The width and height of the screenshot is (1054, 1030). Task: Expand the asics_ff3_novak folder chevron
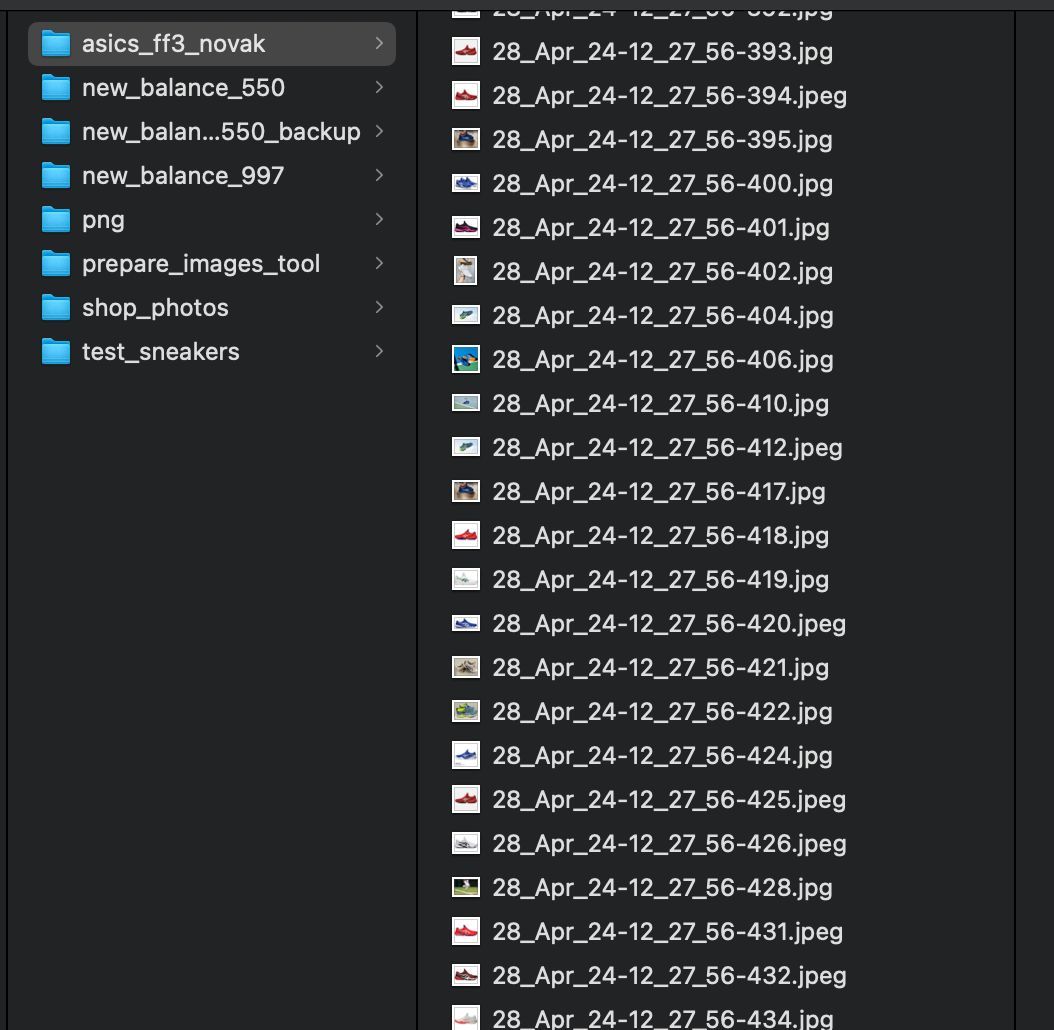pos(378,43)
